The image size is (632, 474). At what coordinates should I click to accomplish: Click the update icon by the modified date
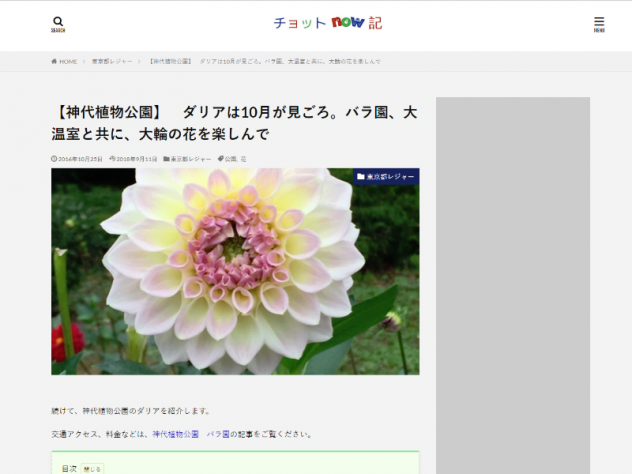pyautogui.click(x=112, y=159)
